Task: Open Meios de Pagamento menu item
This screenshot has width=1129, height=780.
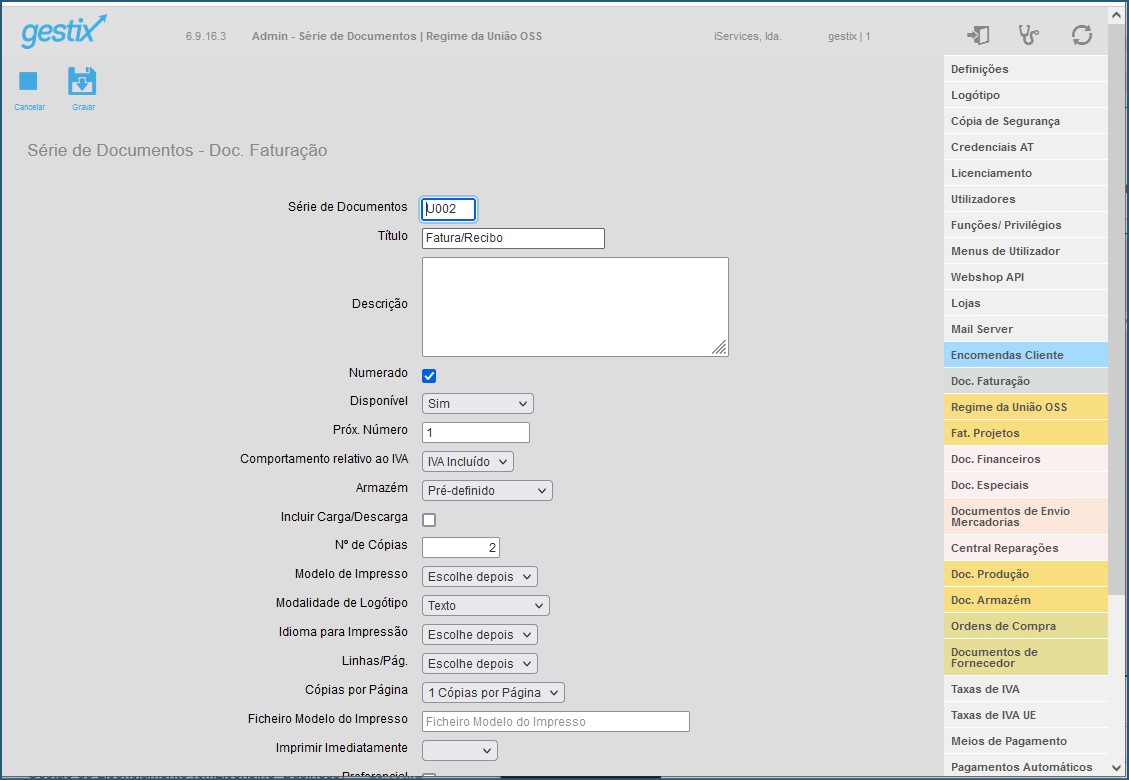Action: (x=1025, y=741)
